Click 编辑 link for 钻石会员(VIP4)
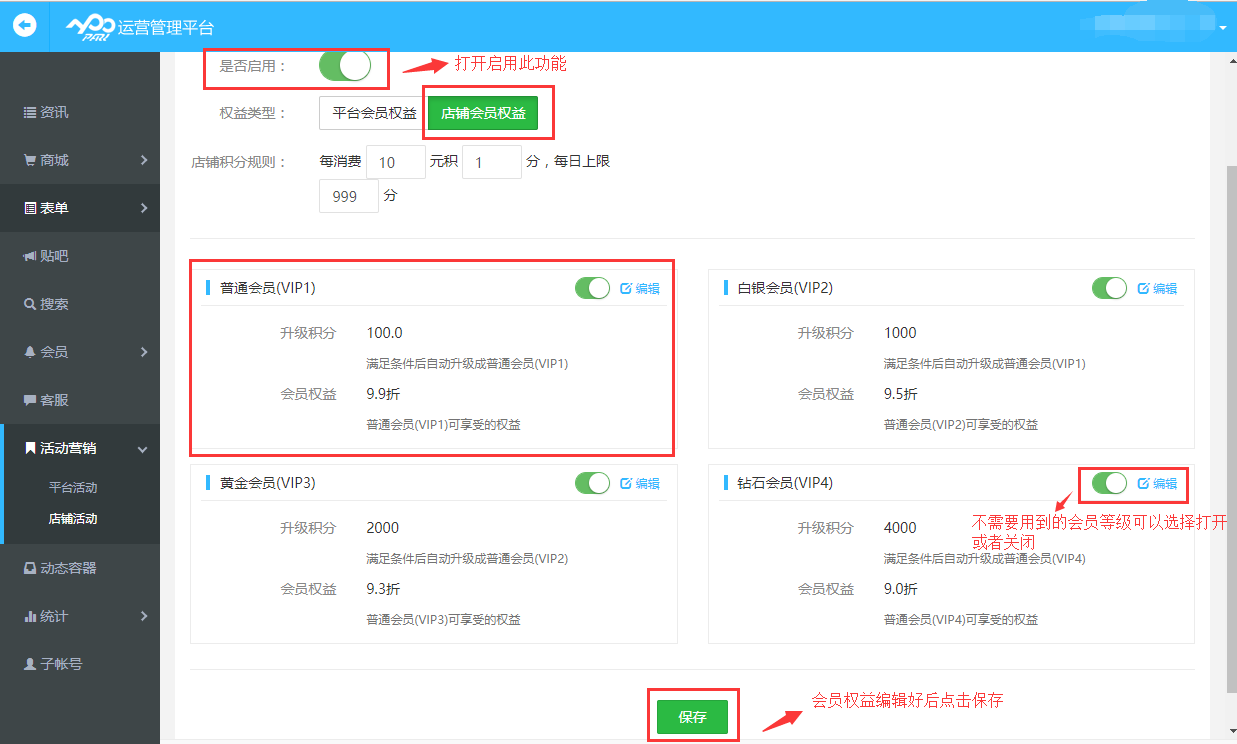 (x=1157, y=483)
